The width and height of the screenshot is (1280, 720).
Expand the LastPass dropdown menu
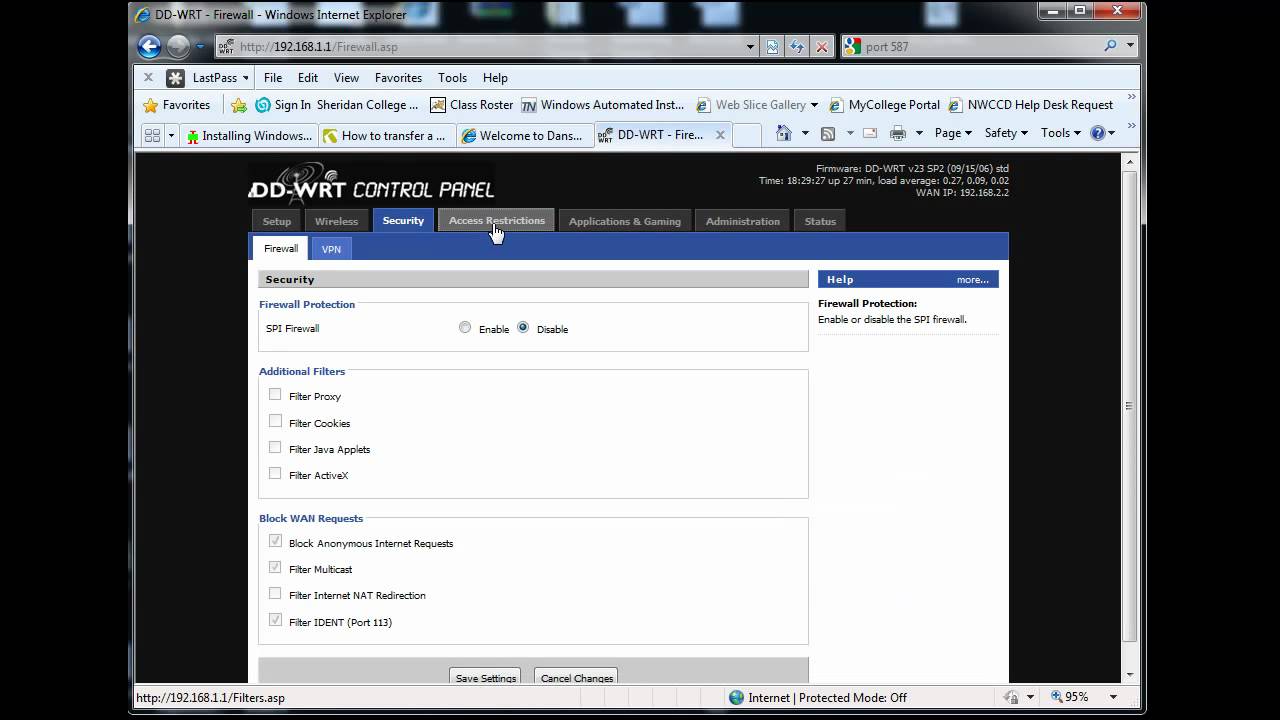(x=245, y=78)
